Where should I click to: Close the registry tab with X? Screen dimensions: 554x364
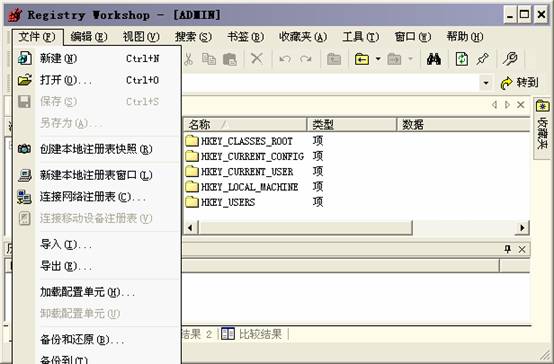[520, 105]
